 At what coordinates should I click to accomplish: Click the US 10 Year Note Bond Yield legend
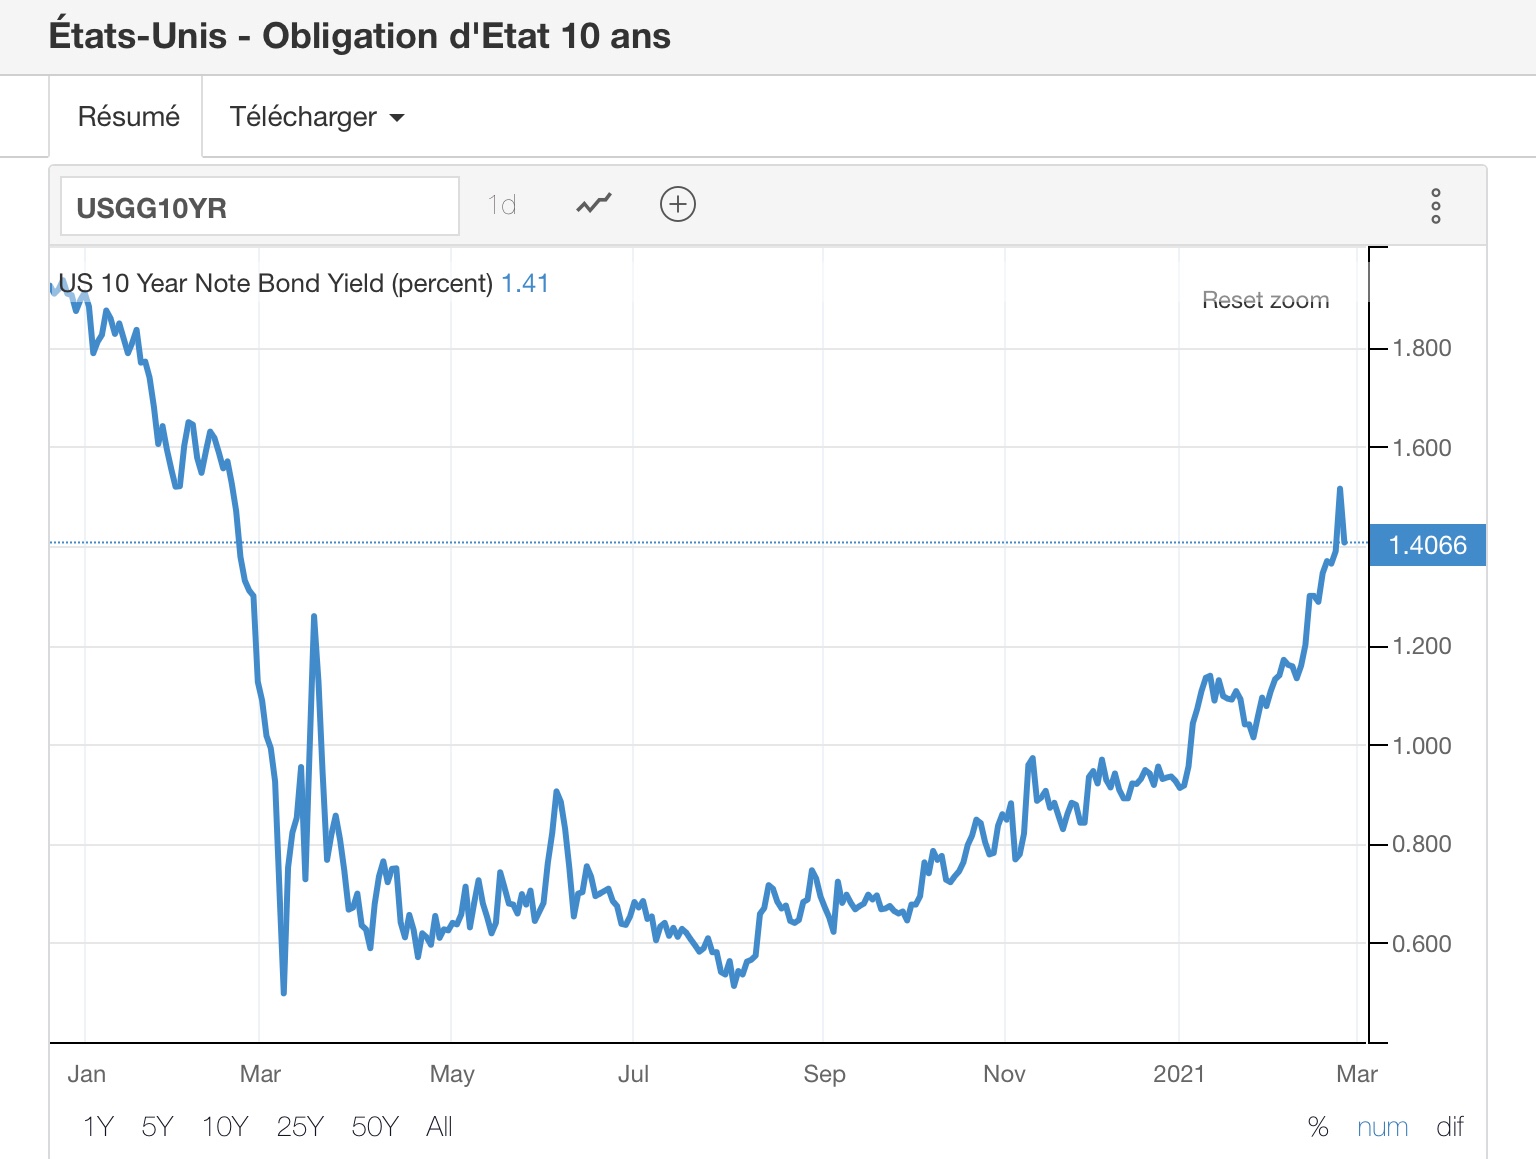tap(275, 283)
